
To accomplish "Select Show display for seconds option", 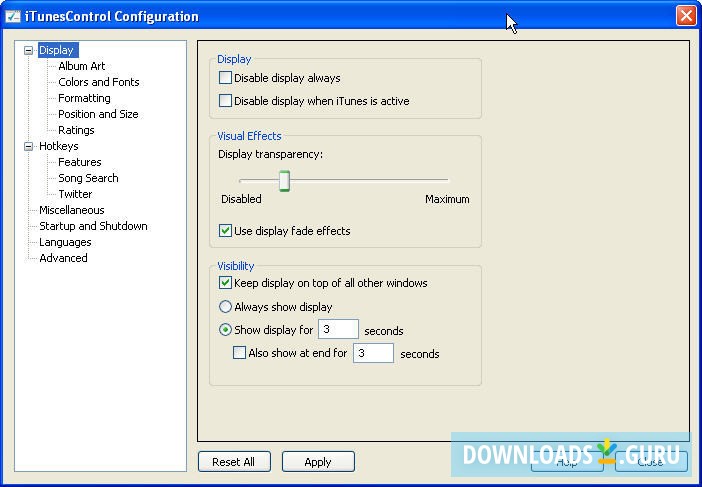I will [225, 330].
